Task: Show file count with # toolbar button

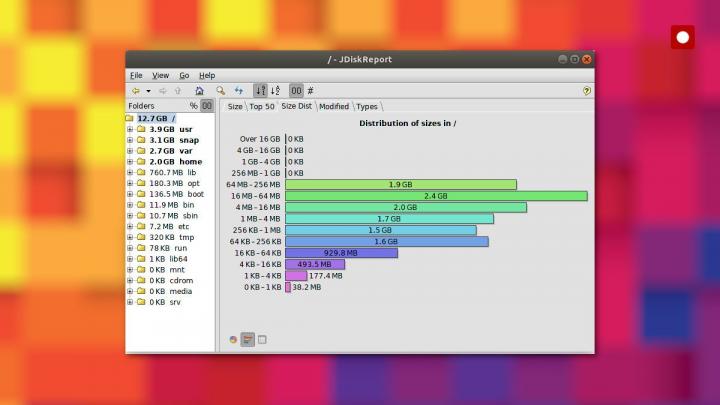Action: (310, 90)
